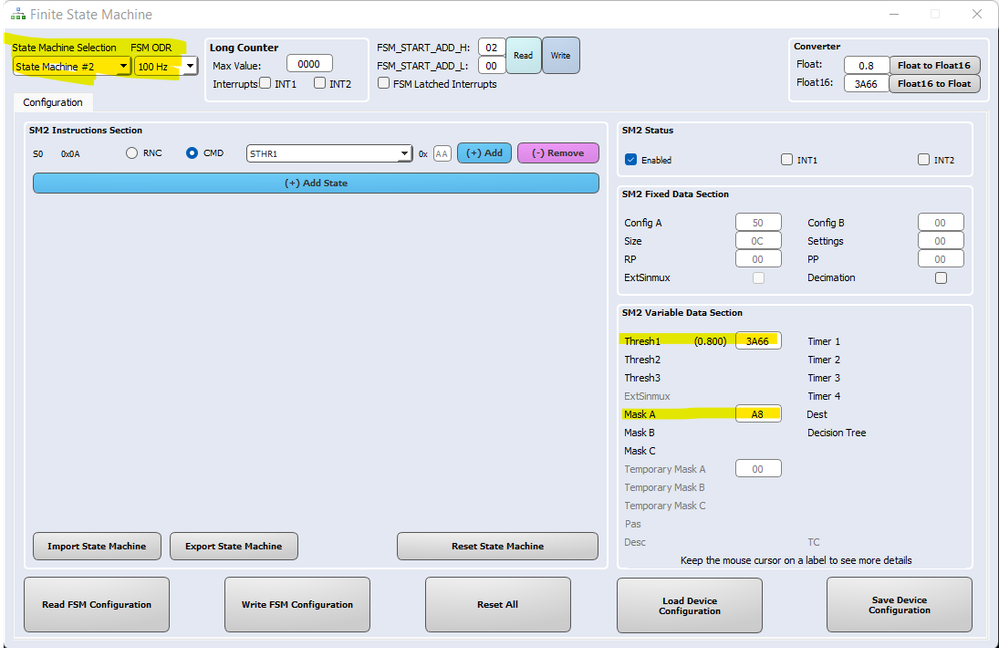Screen dimensions: 999x648
Task: Click Load Device Configuration button
Action: tap(689, 605)
